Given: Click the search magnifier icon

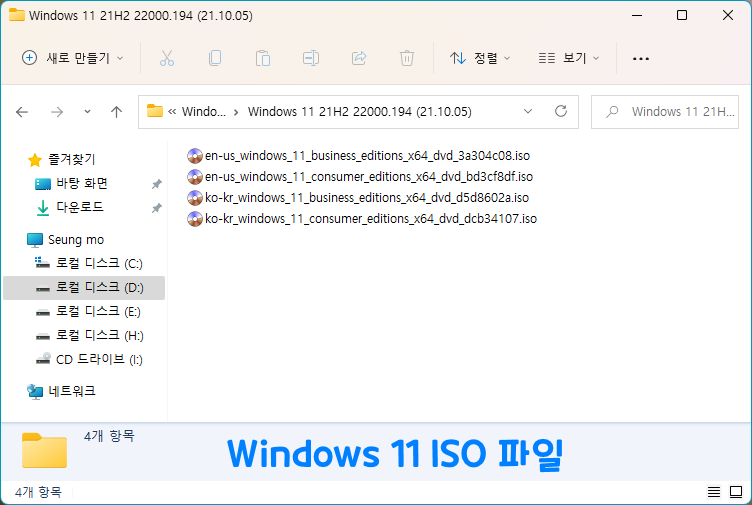Looking at the screenshot, I should [611, 112].
